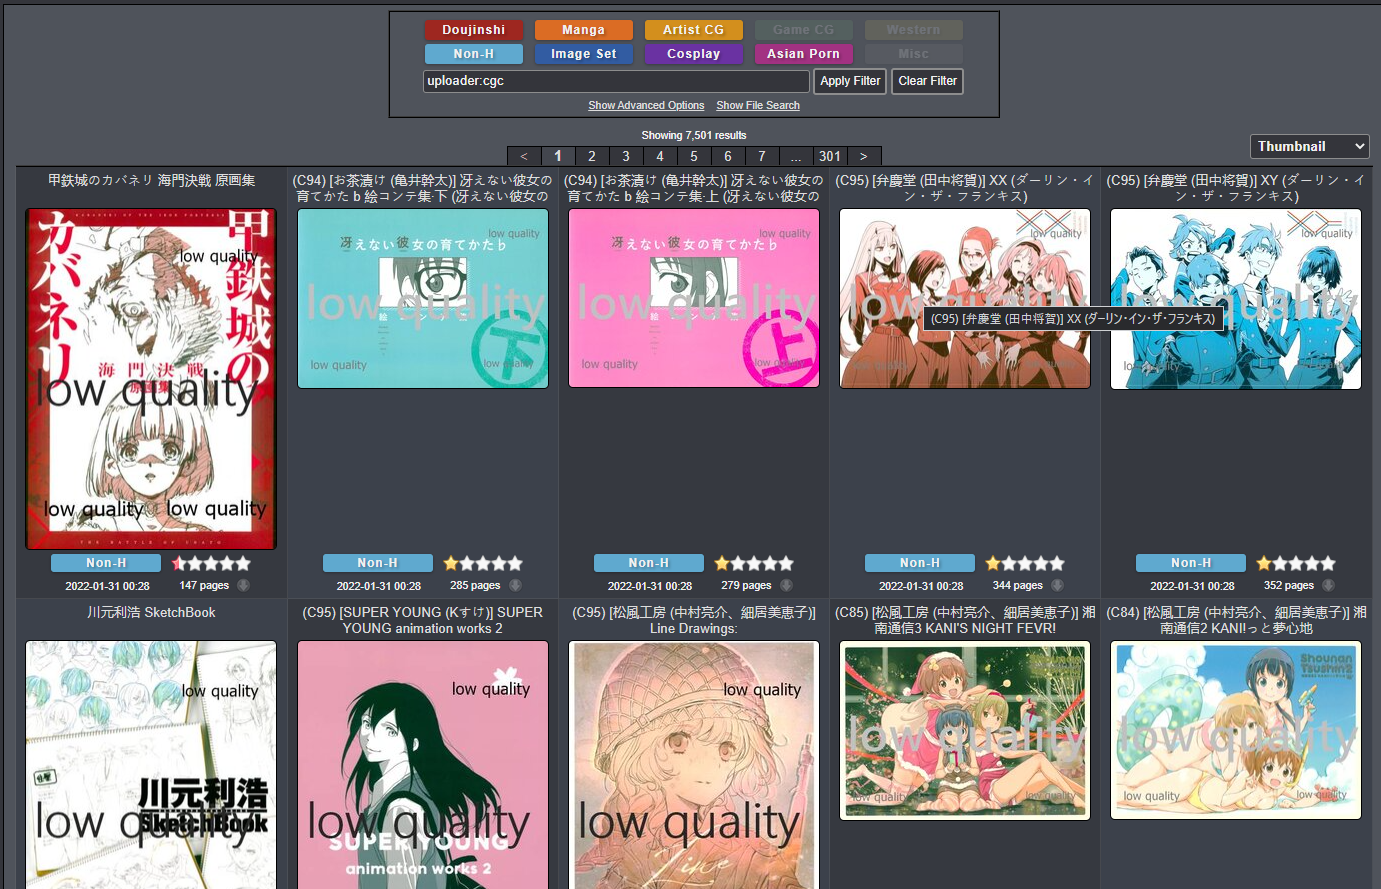Click the search field containing uploader:cgc
Screen dimensions: 1381x889
coord(616,81)
